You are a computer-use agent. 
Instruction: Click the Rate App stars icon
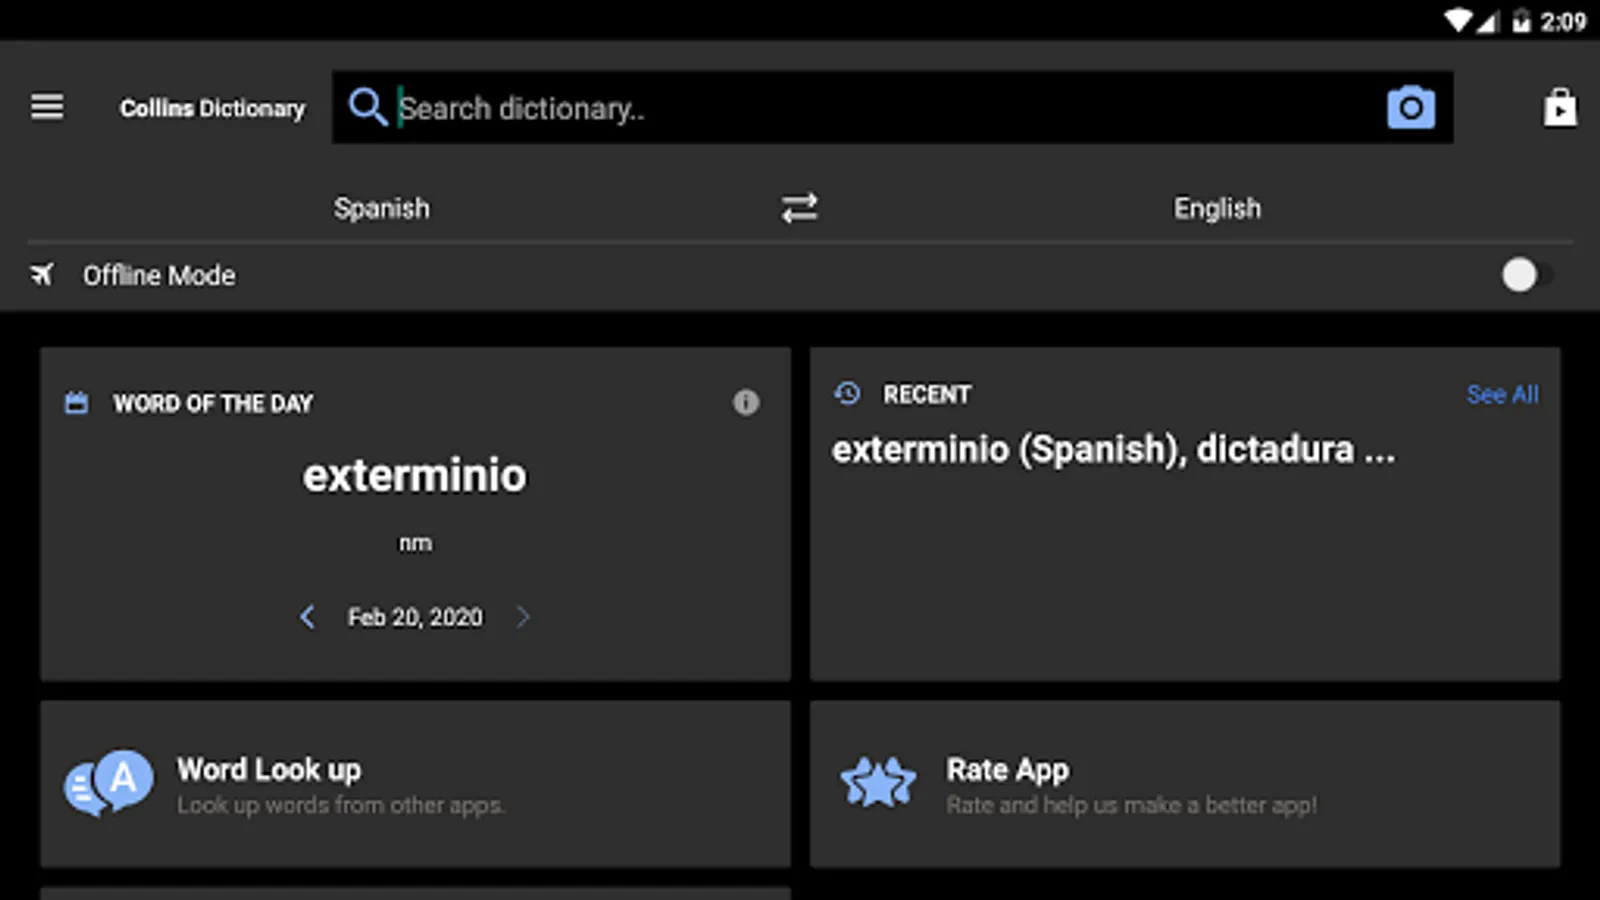click(878, 783)
